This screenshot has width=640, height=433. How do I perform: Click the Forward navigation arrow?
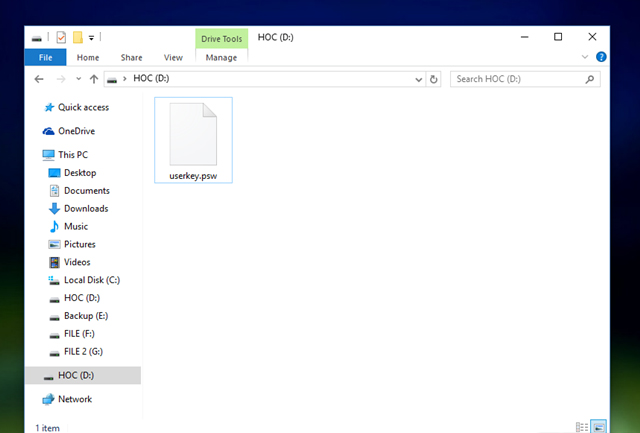61,79
